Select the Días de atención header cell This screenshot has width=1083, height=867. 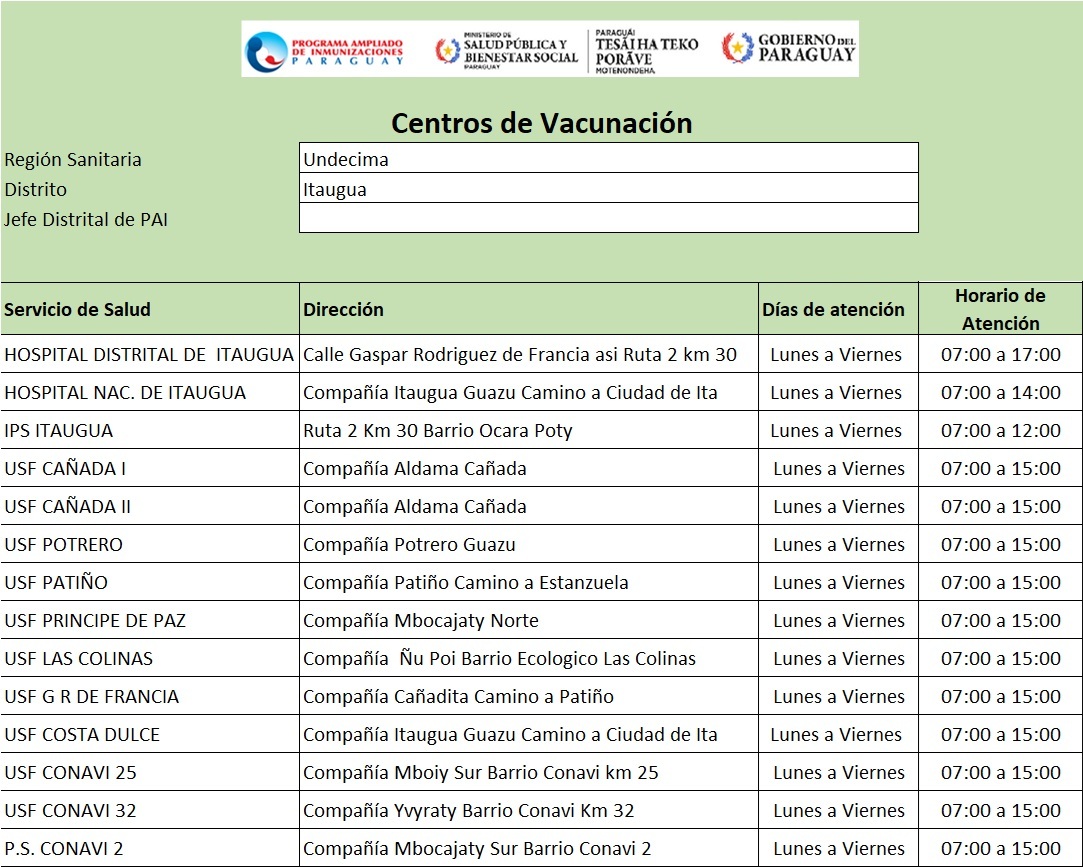pos(834,309)
